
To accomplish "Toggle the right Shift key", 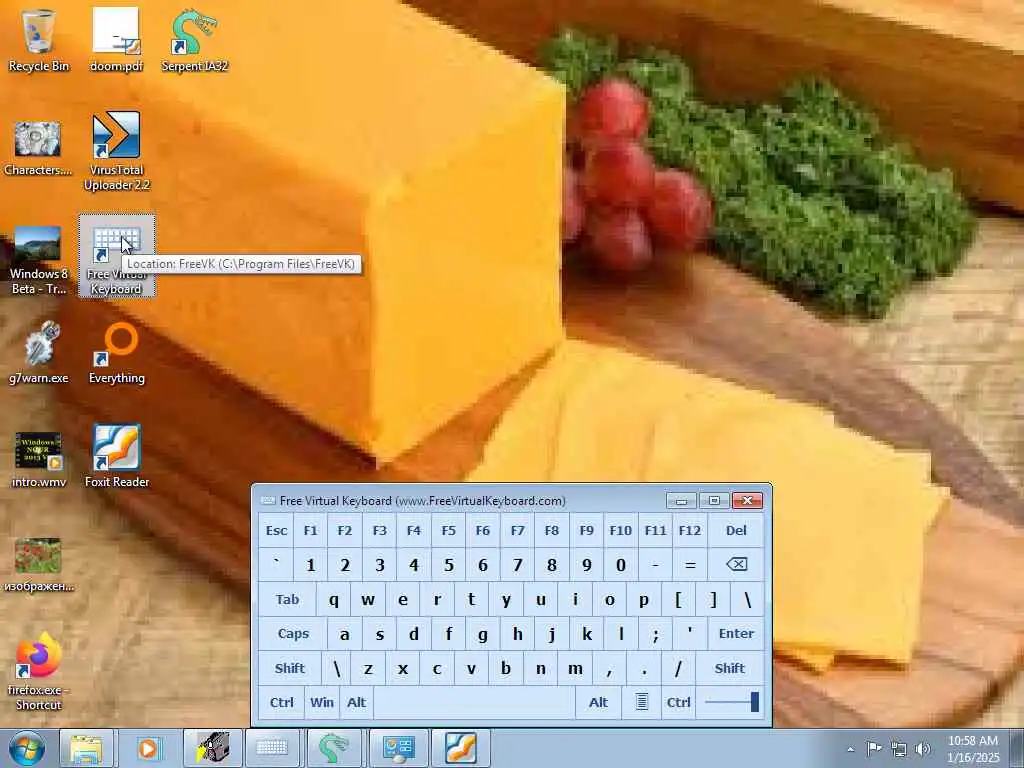I will pos(729,668).
